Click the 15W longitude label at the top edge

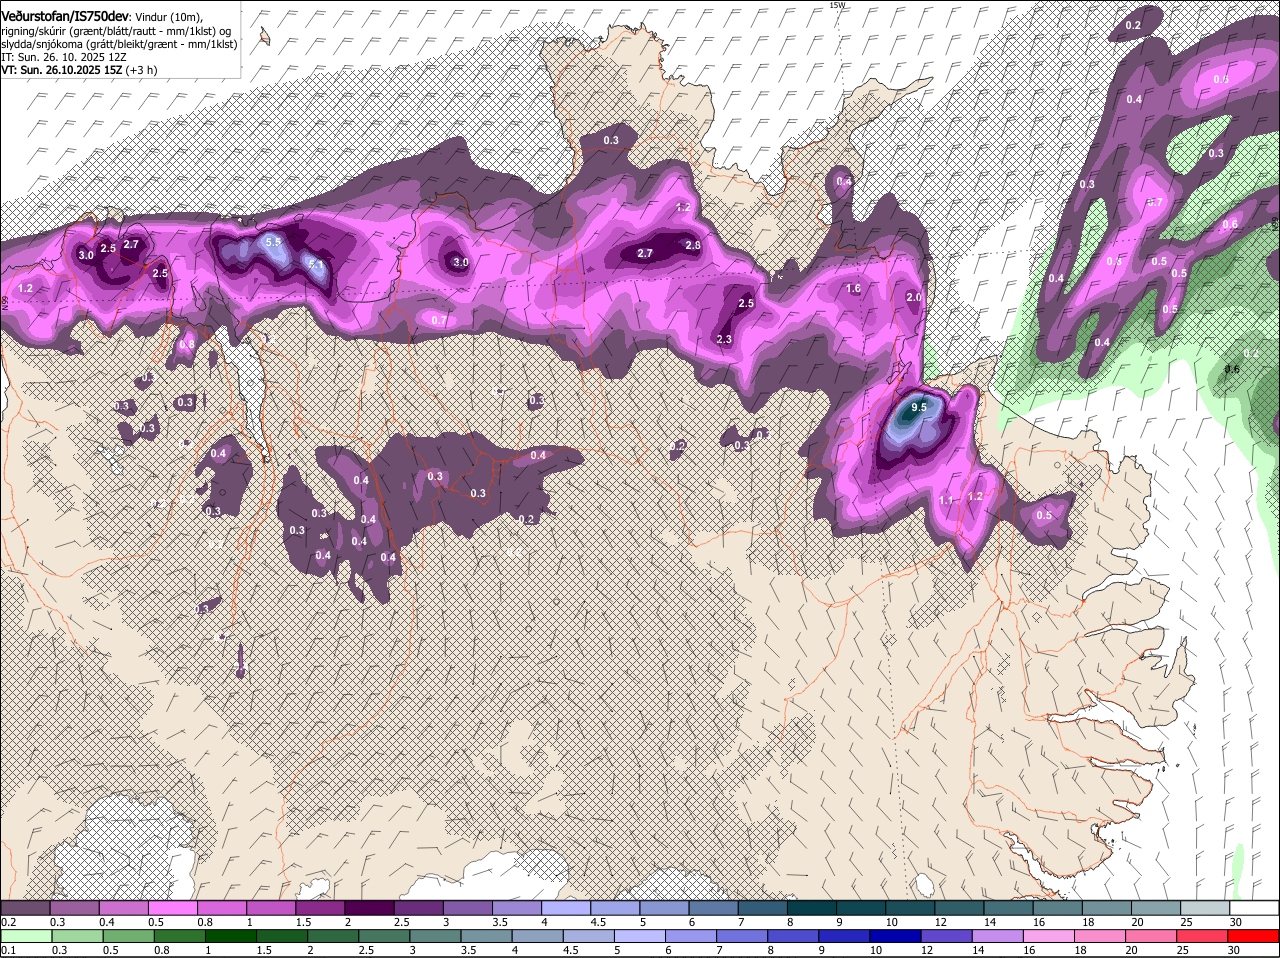[836, 5]
